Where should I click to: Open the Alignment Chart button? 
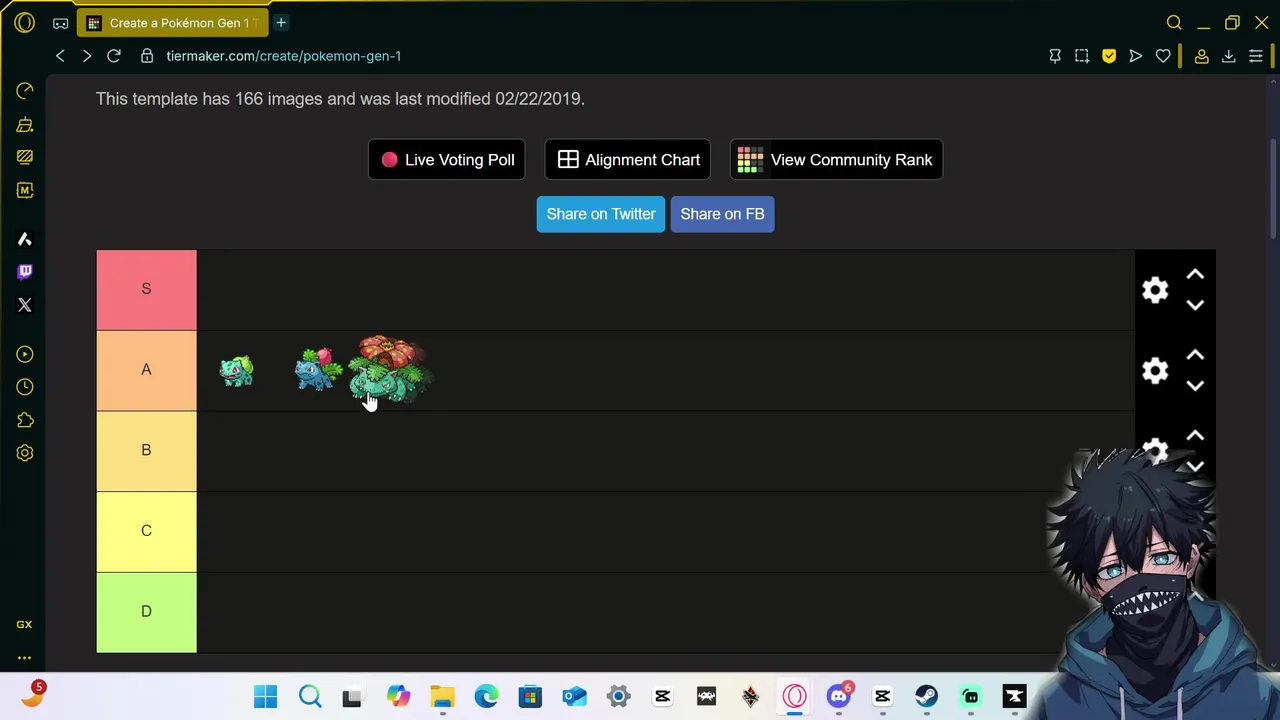coord(628,160)
